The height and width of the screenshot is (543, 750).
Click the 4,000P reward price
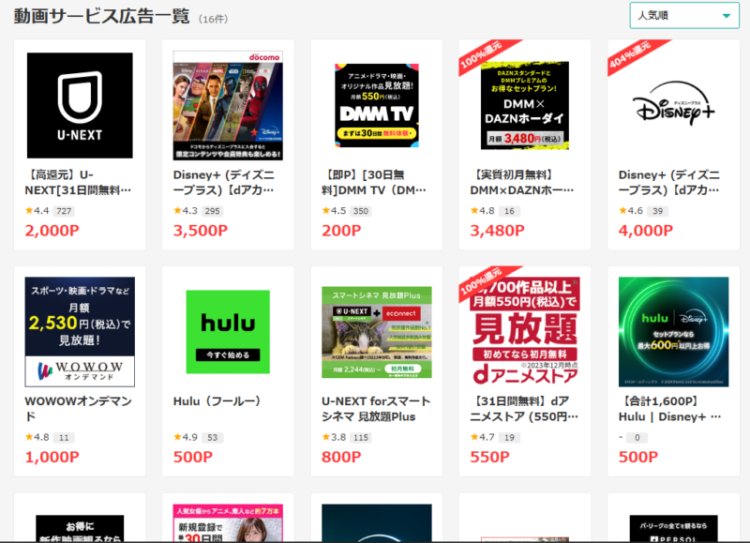[646, 231]
